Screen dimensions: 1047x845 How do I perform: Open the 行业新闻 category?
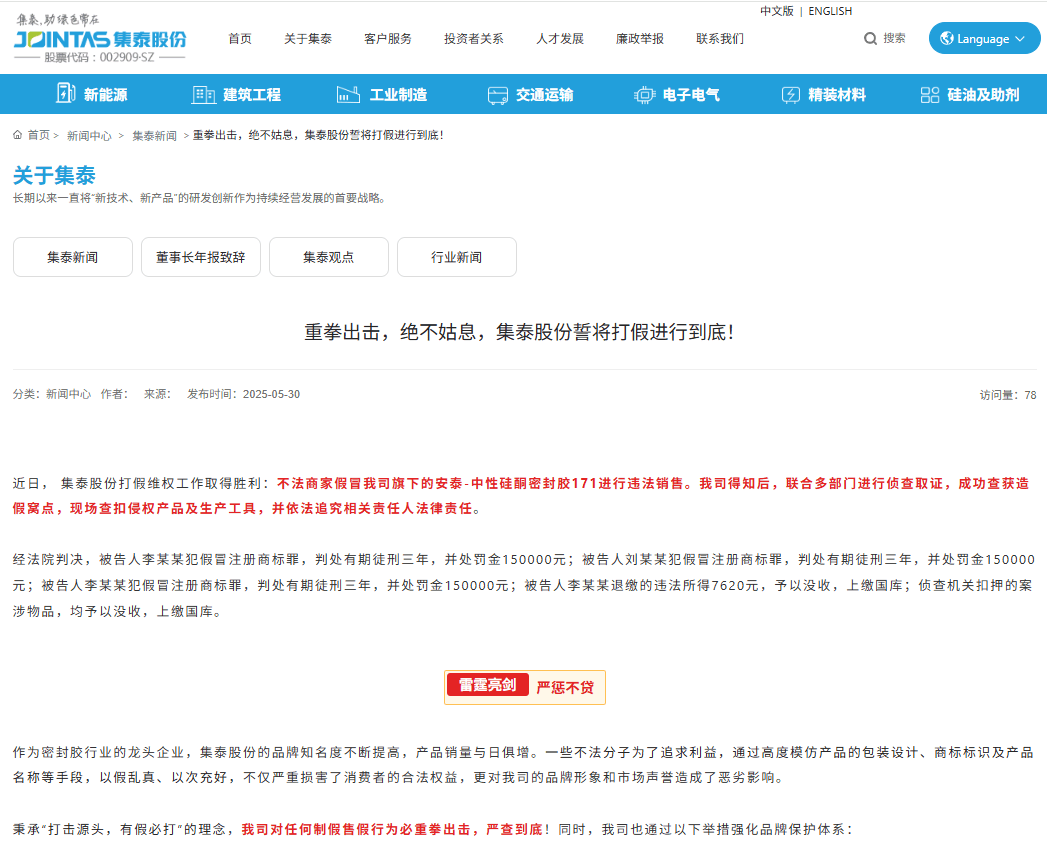coord(457,257)
